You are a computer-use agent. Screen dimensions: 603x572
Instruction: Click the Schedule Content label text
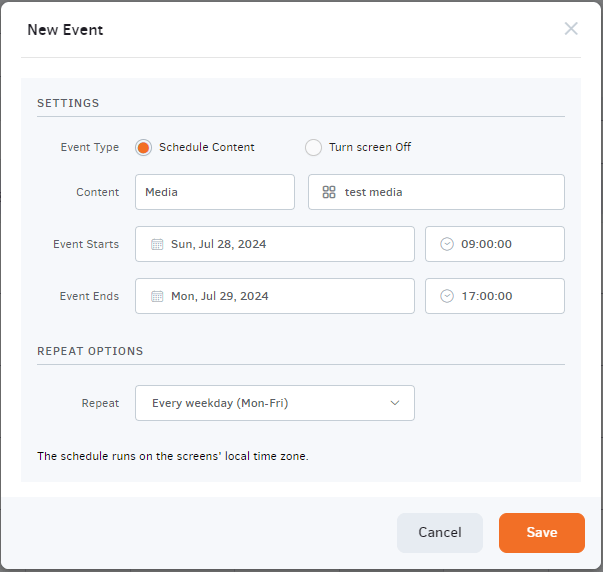click(x=207, y=147)
